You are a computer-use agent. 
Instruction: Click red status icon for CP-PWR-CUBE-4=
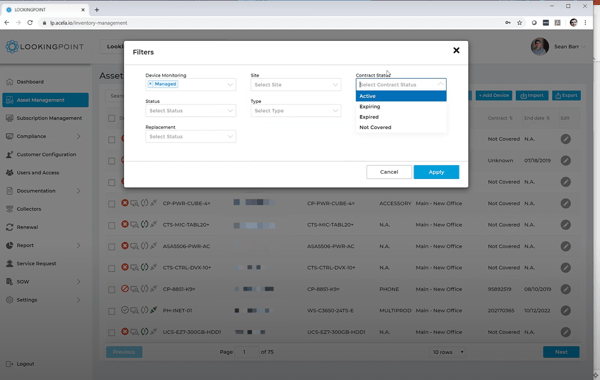coord(125,203)
